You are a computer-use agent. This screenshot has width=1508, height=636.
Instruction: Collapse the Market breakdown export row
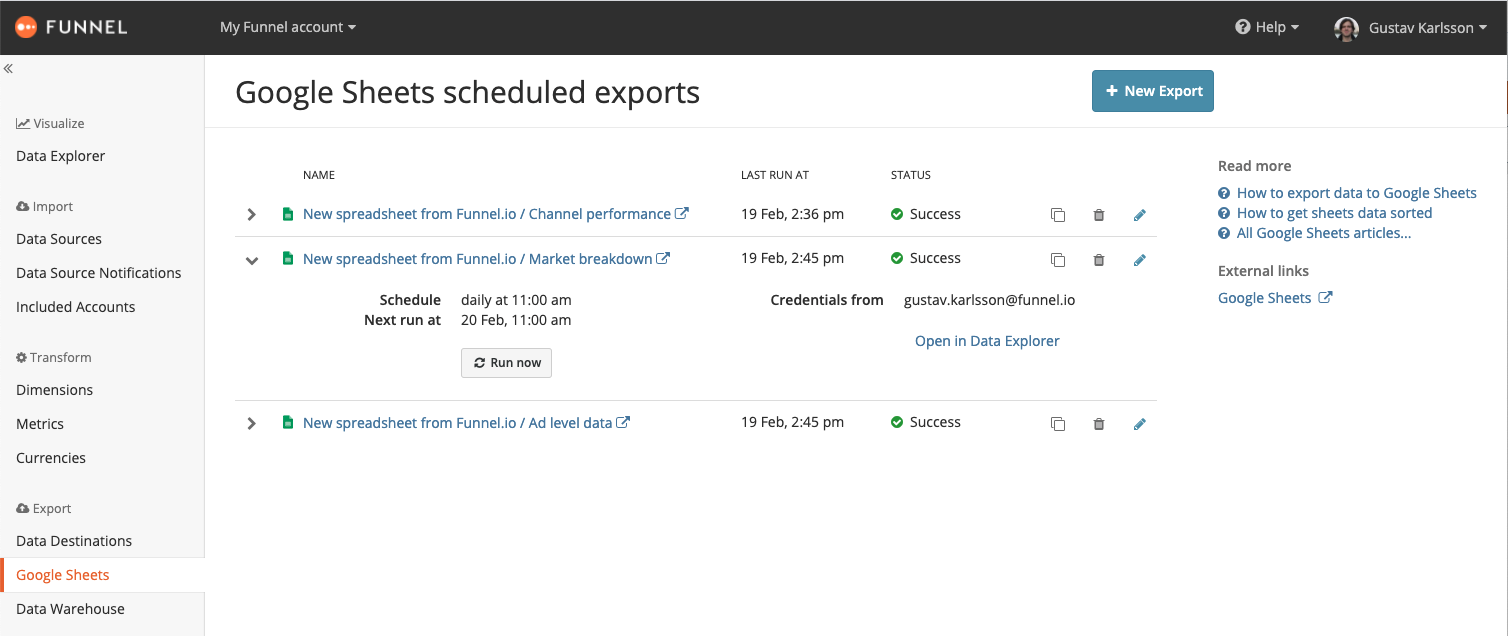tap(252, 260)
